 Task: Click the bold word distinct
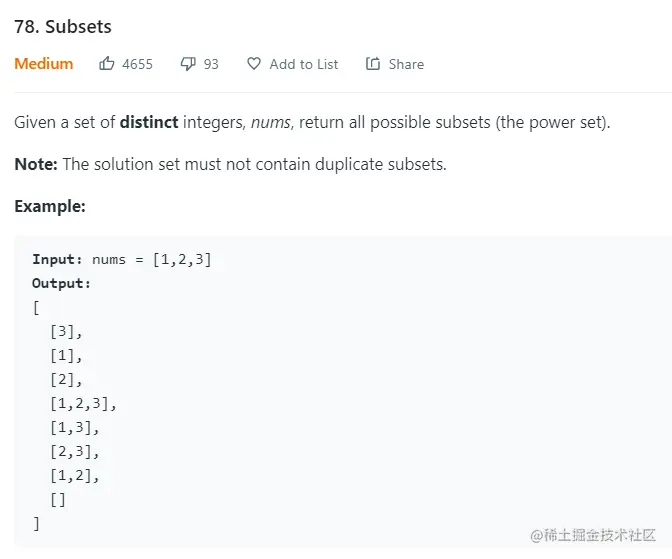(149, 123)
